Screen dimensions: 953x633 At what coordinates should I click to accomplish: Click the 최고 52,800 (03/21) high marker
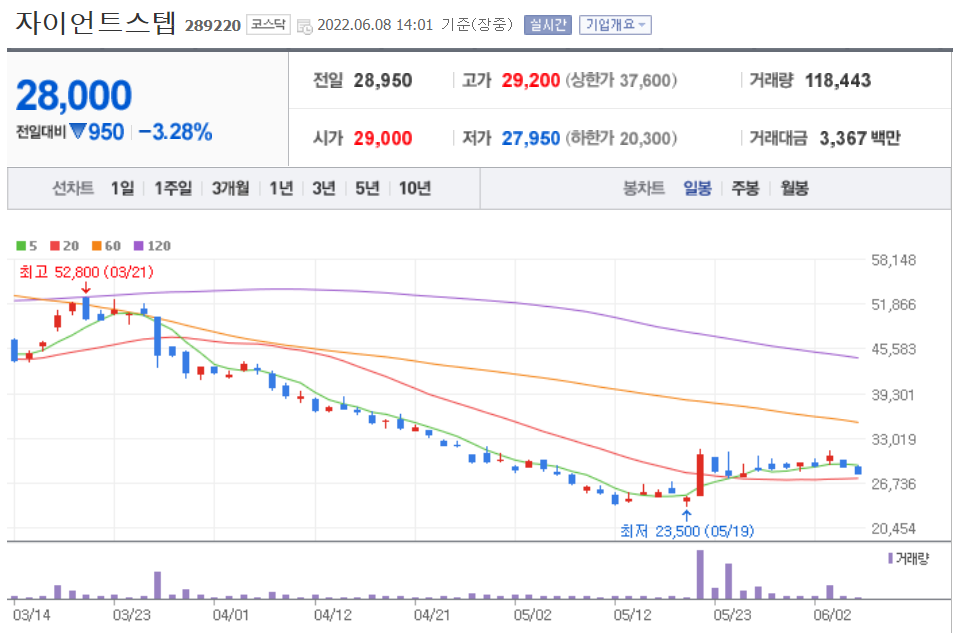pyautogui.click(x=86, y=272)
